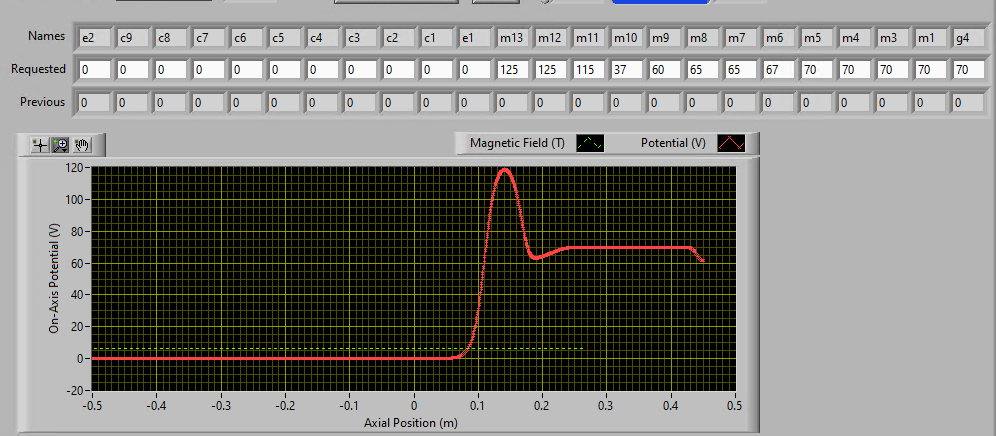Screen dimensions: 996x436
Task: Click the Requested field for g4 showing 70
Action: tap(969, 69)
